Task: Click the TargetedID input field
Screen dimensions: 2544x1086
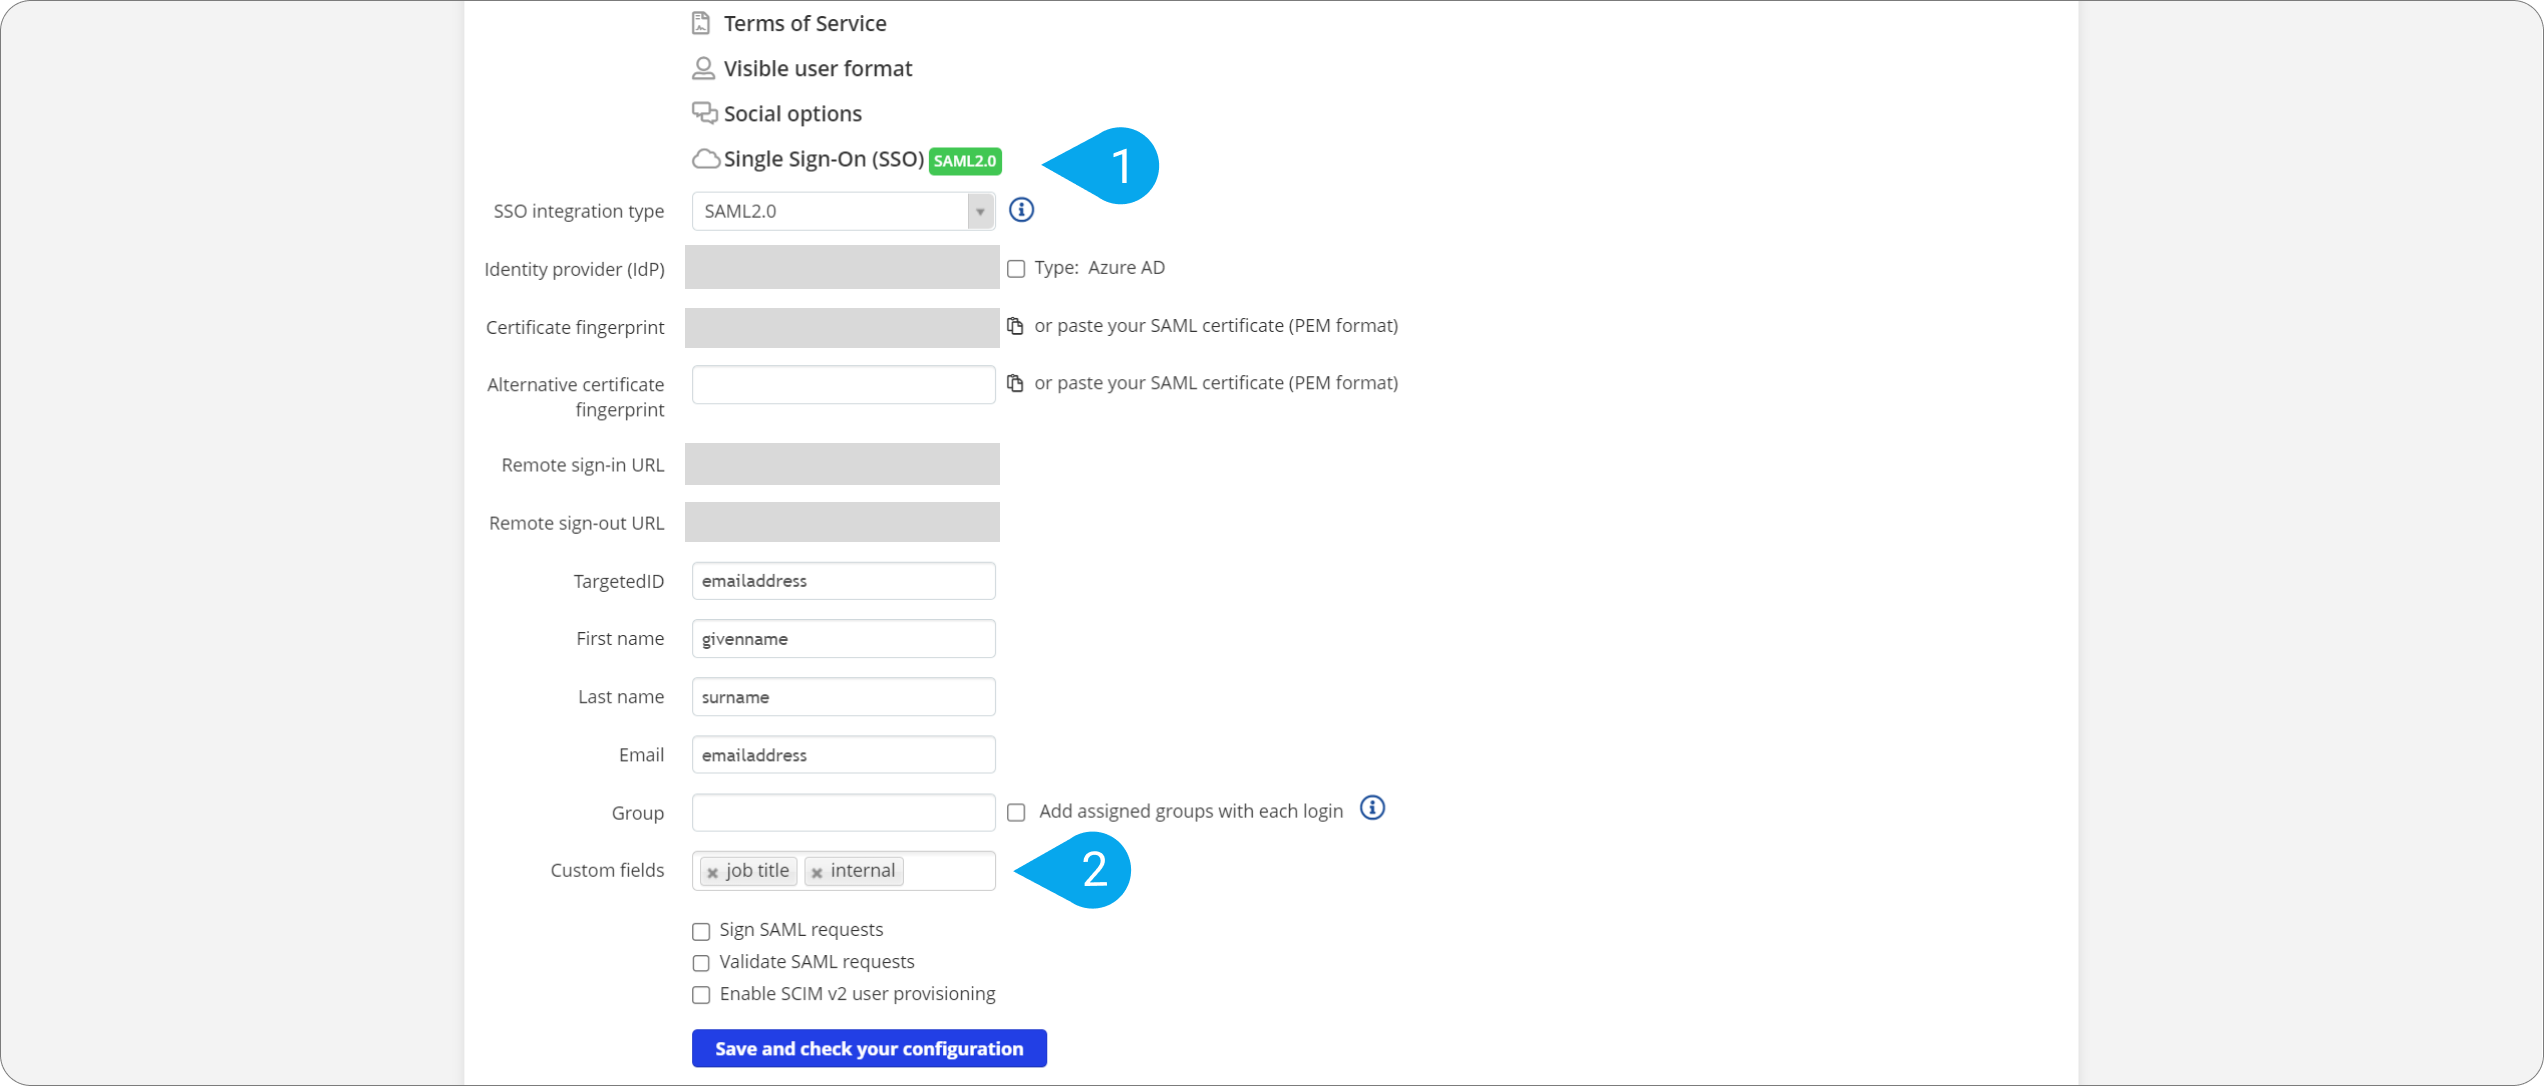Action: pos(843,581)
